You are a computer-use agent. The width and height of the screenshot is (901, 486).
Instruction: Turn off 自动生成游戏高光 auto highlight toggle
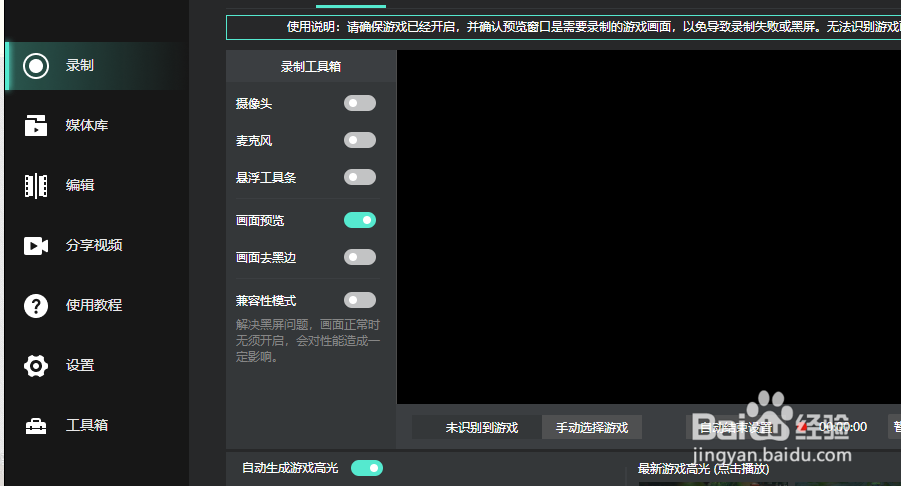tap(367, 468)
